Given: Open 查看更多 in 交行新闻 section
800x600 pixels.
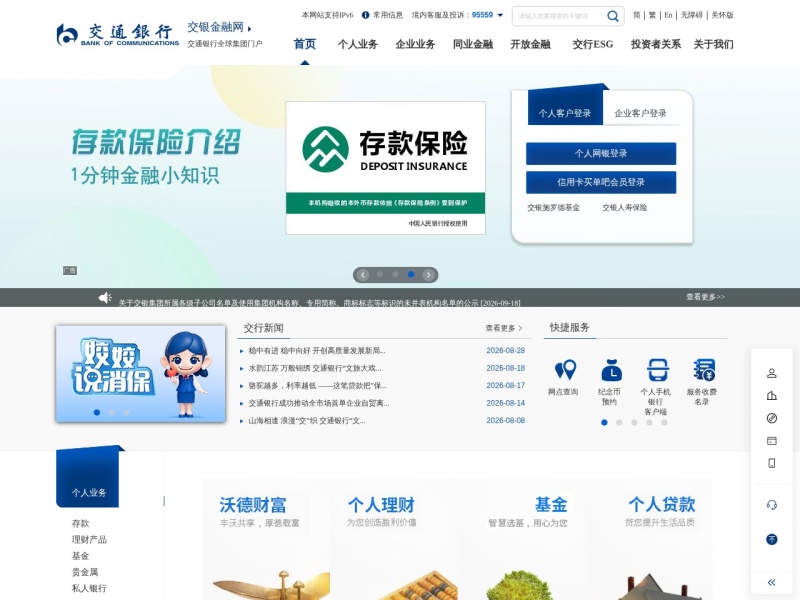Looking at the screenshot, I should (x=504, y=328).
